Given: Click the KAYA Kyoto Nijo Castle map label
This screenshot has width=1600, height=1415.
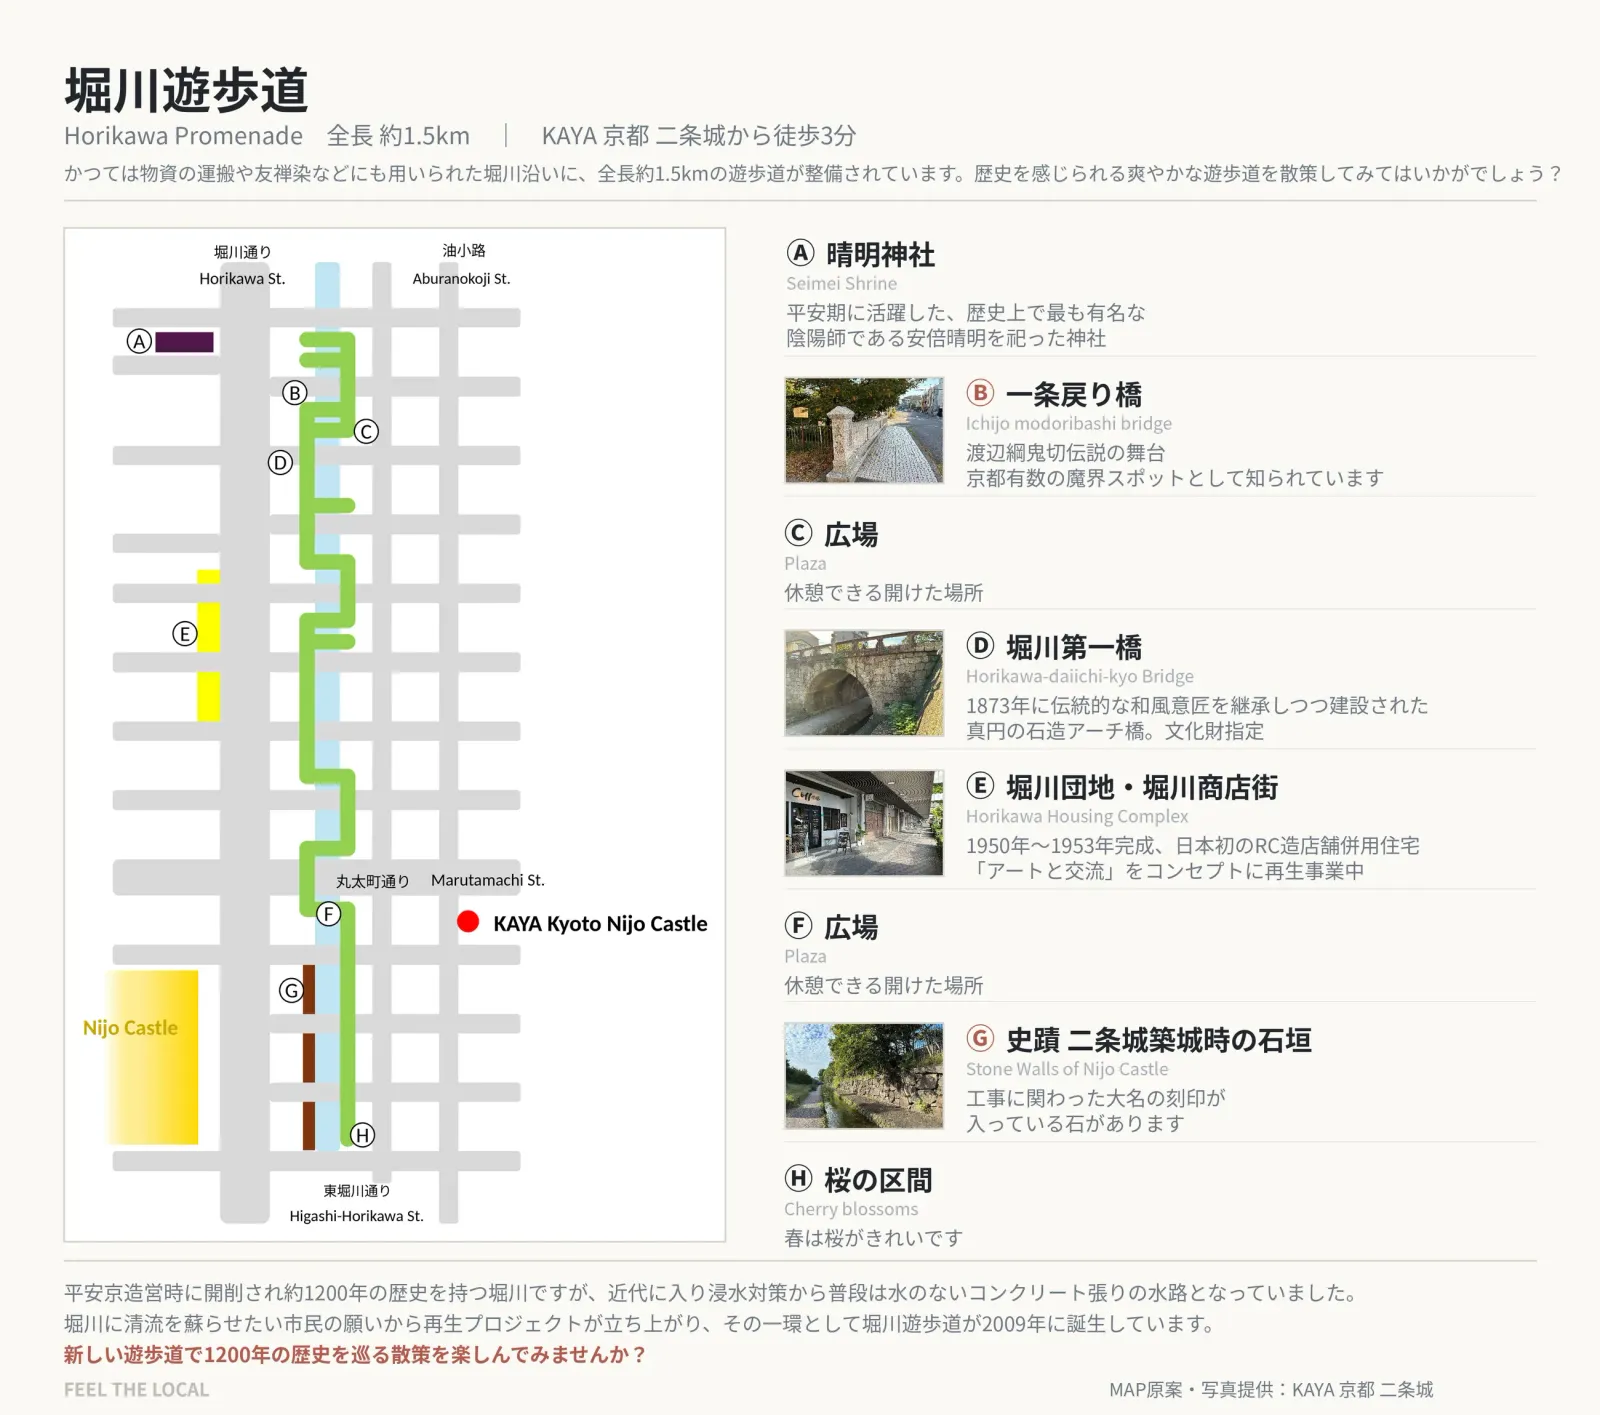Looking at the screenshot, I should pyautogui.click(x=600, y=924).
